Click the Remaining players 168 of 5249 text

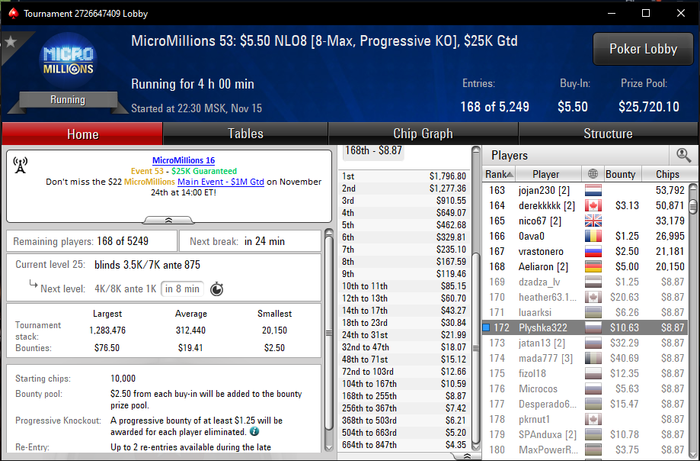click(81, 241)
